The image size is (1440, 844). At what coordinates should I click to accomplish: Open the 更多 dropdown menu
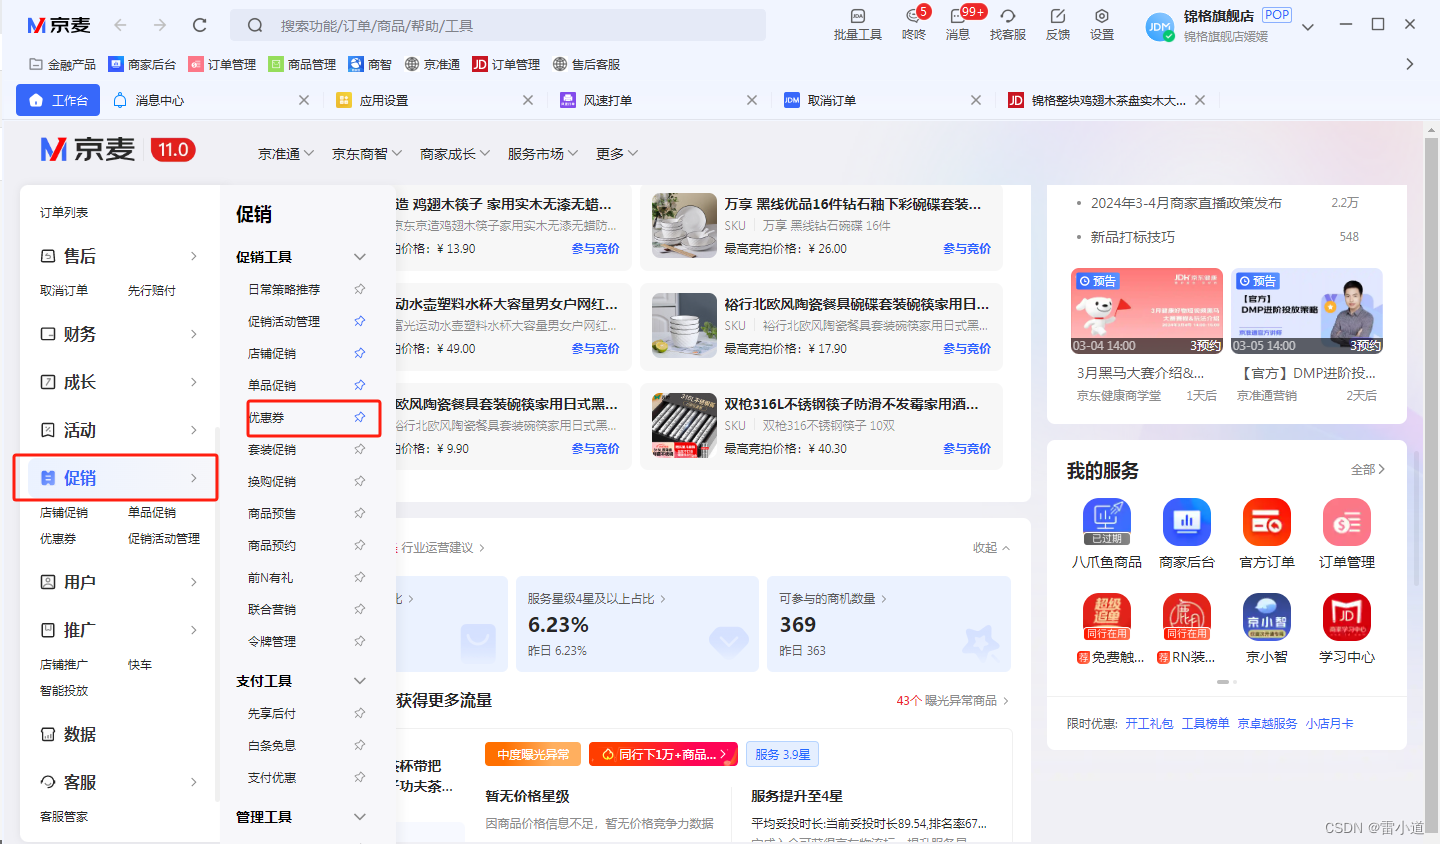coord(617,154)
